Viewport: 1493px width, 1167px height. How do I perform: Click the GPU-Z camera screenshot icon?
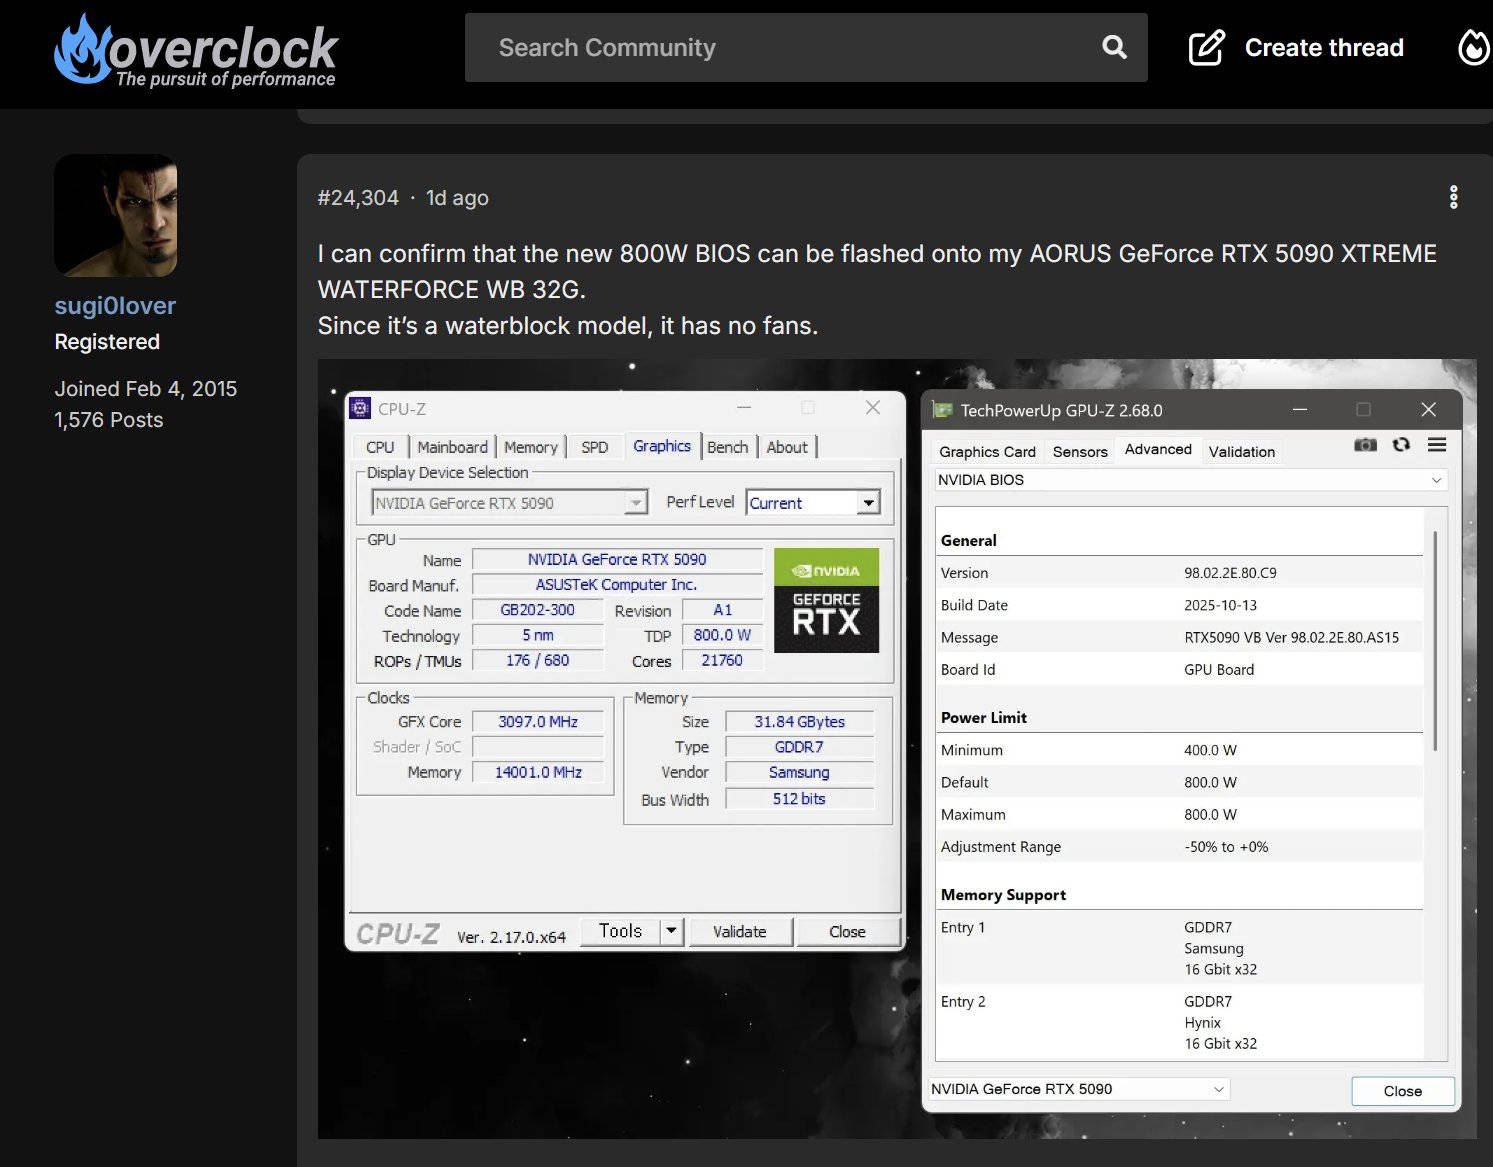[x=1365, y=445]
